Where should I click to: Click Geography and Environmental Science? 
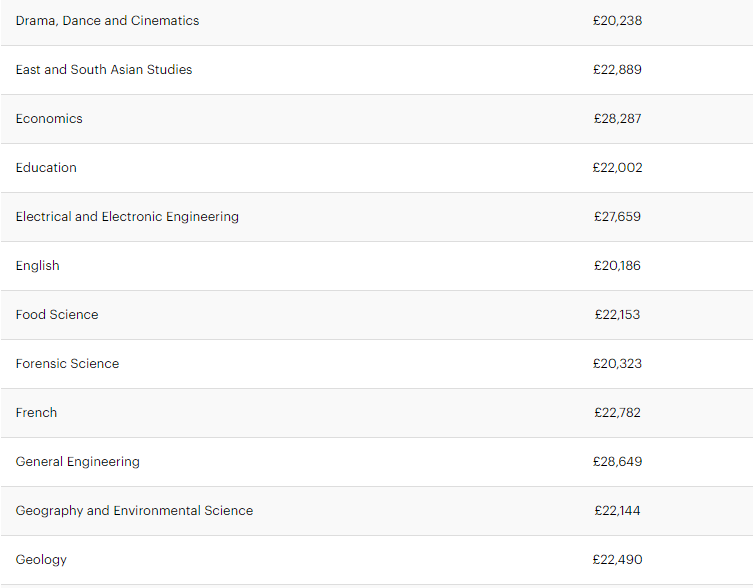[x=134, y=511]
